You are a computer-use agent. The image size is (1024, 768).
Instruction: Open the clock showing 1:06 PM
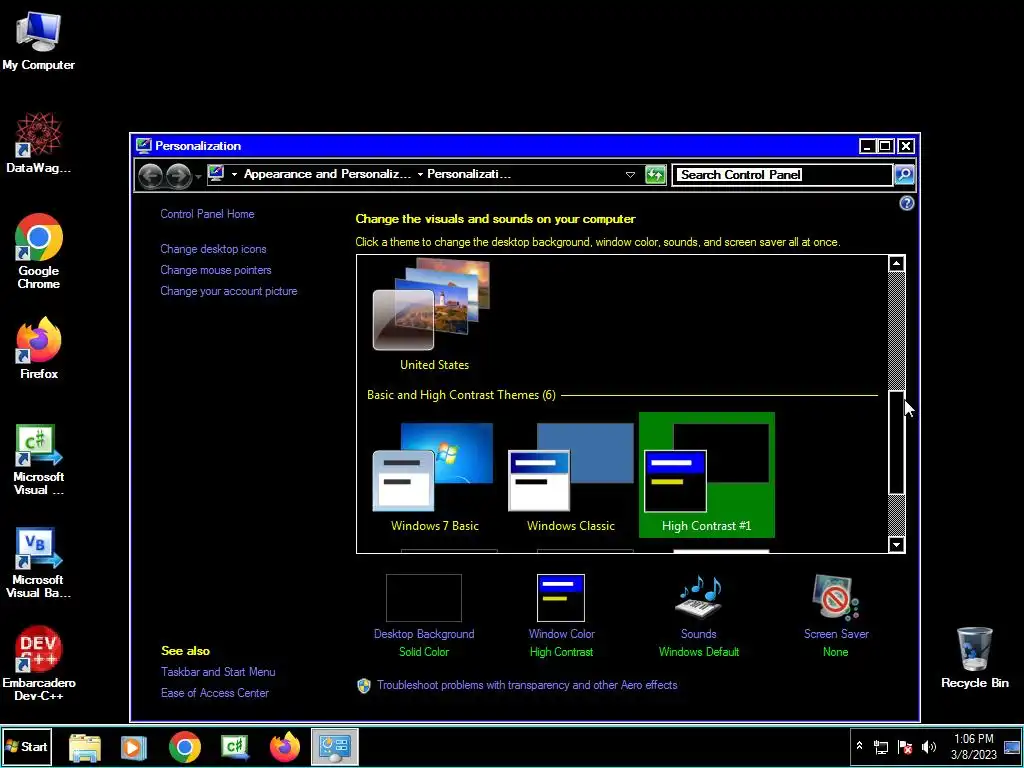pyautogui.click(x=974, y=746)
